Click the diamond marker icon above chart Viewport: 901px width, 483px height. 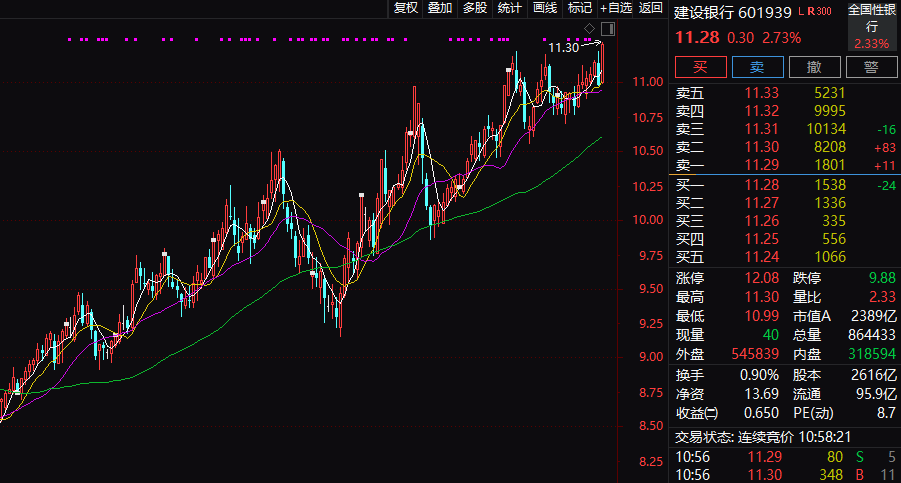click(590, 29)
